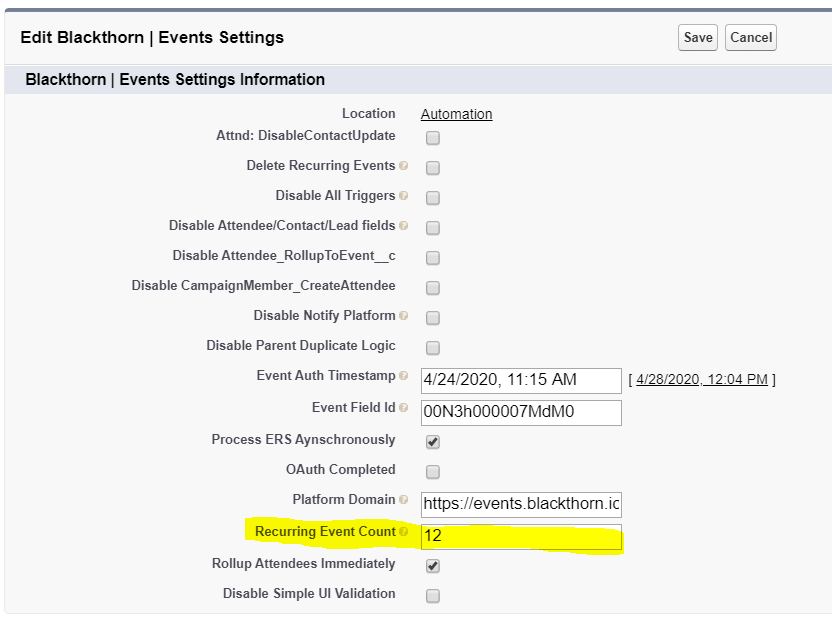Click the Events Settings Information section header
832x643 pixels.
(175, 80)
